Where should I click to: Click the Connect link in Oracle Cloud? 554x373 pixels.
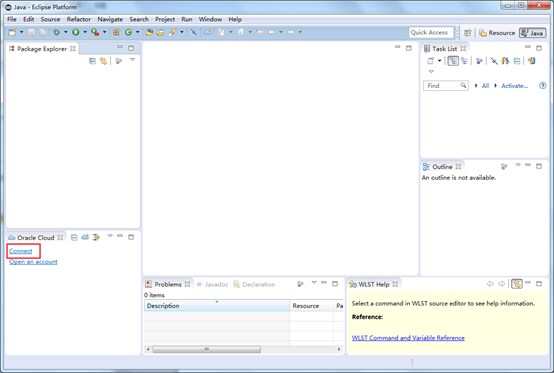pos(20,251)
